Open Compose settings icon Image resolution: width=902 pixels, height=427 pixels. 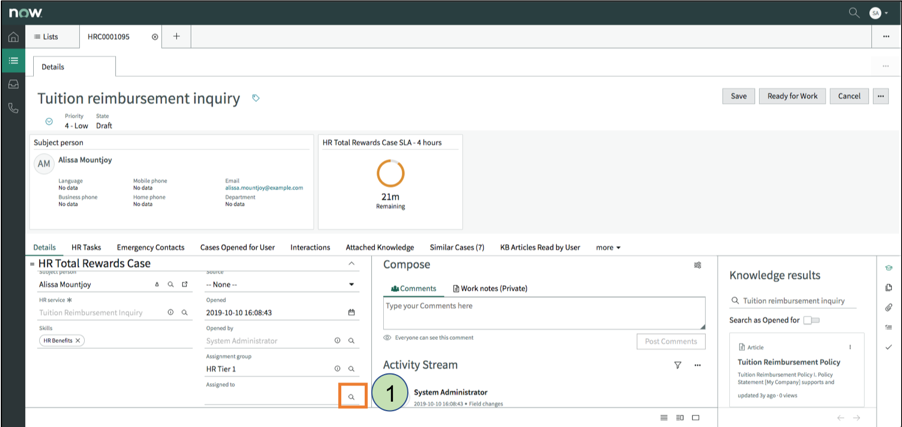(x=698, y=265)
